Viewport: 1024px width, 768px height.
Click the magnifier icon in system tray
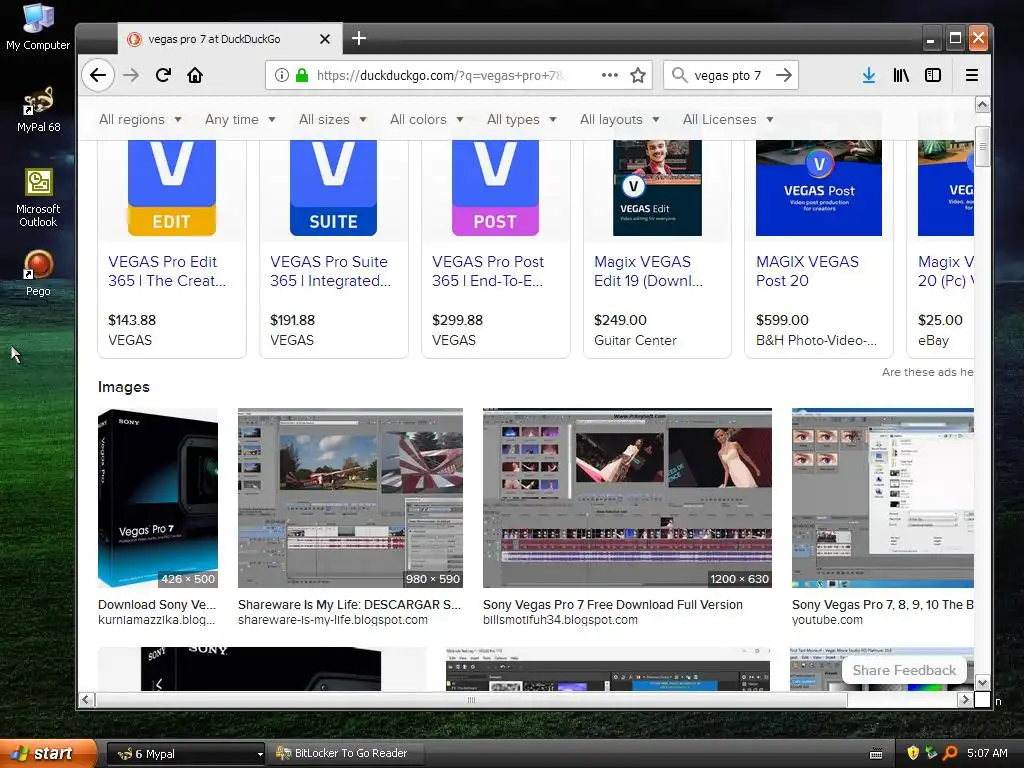[x=950, y=753]
